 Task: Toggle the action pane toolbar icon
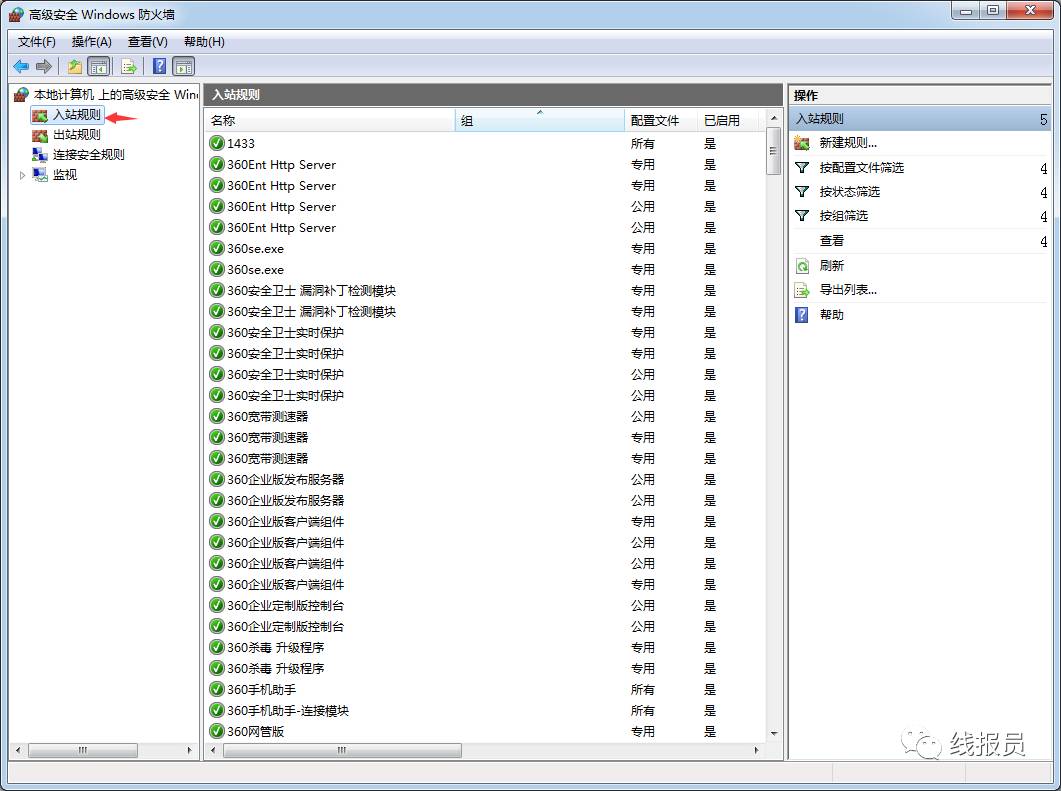[x=183, y=66]
